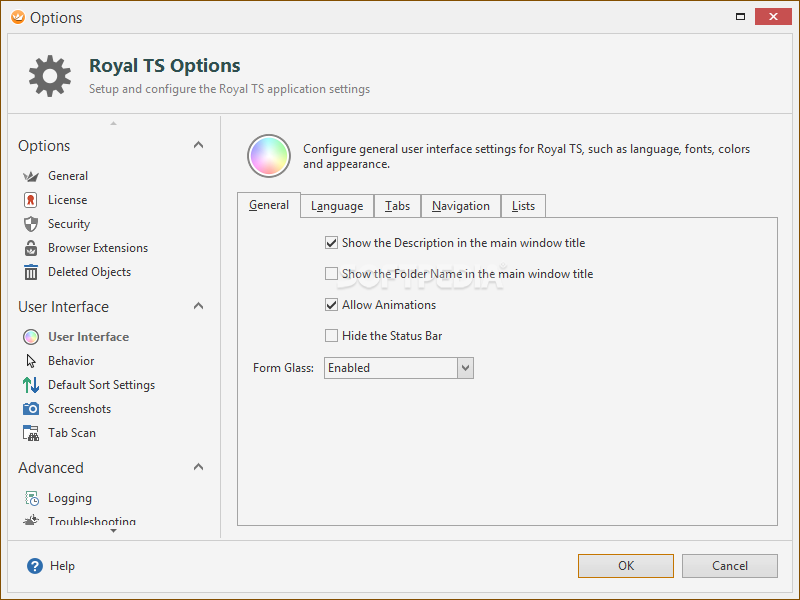
Task: Uncheck Show the Description in main window title
Action: 331,243
